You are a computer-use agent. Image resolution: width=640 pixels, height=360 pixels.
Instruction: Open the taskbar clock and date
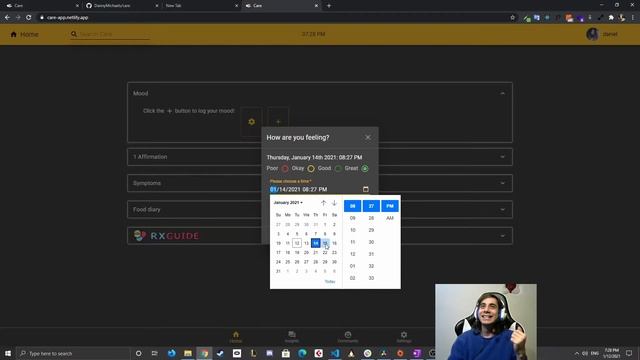pos(611,353)
